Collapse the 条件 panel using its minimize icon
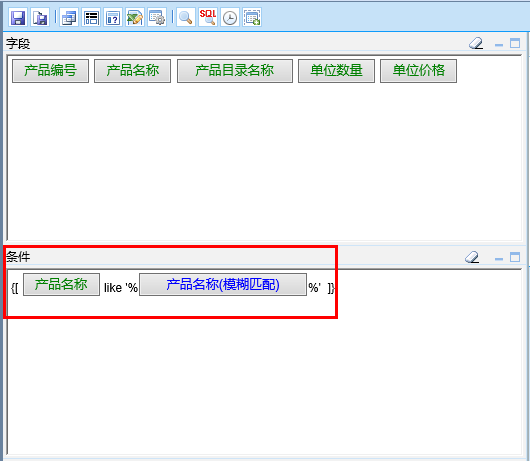530x461 pixels. (x=499, y=259)
